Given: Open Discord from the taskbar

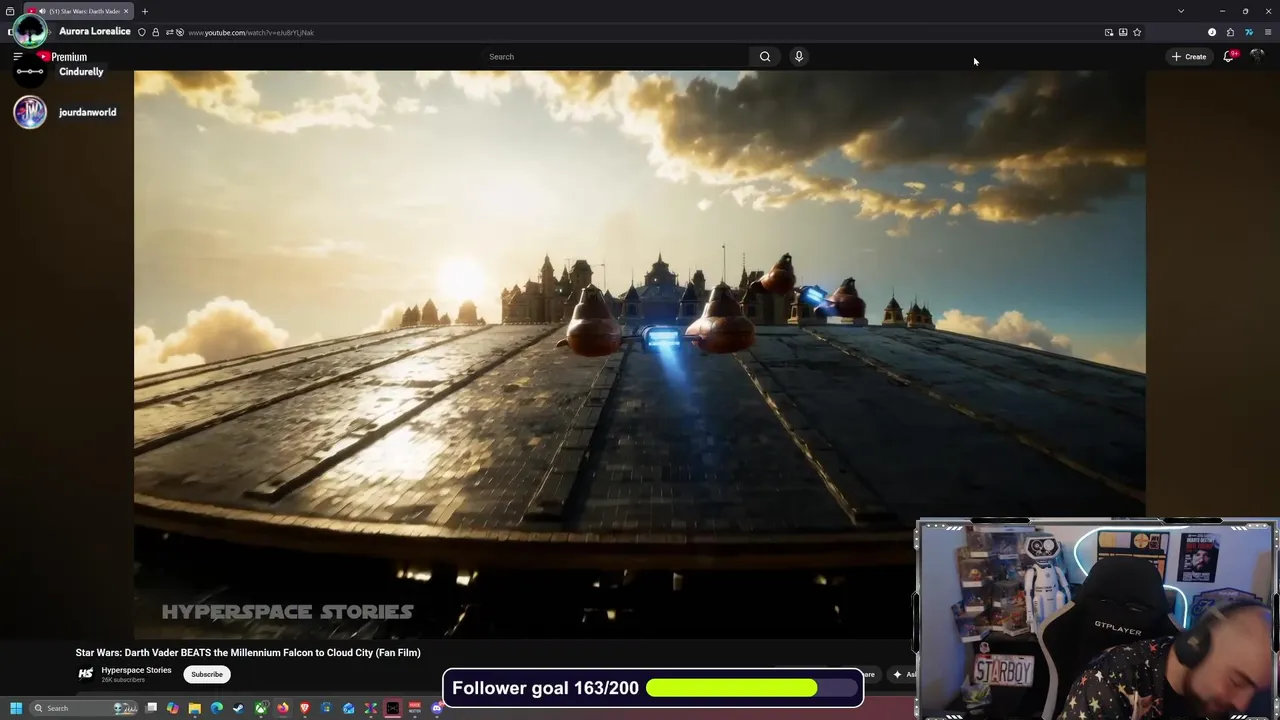Looking at the screenshot, I should [437, 708].
